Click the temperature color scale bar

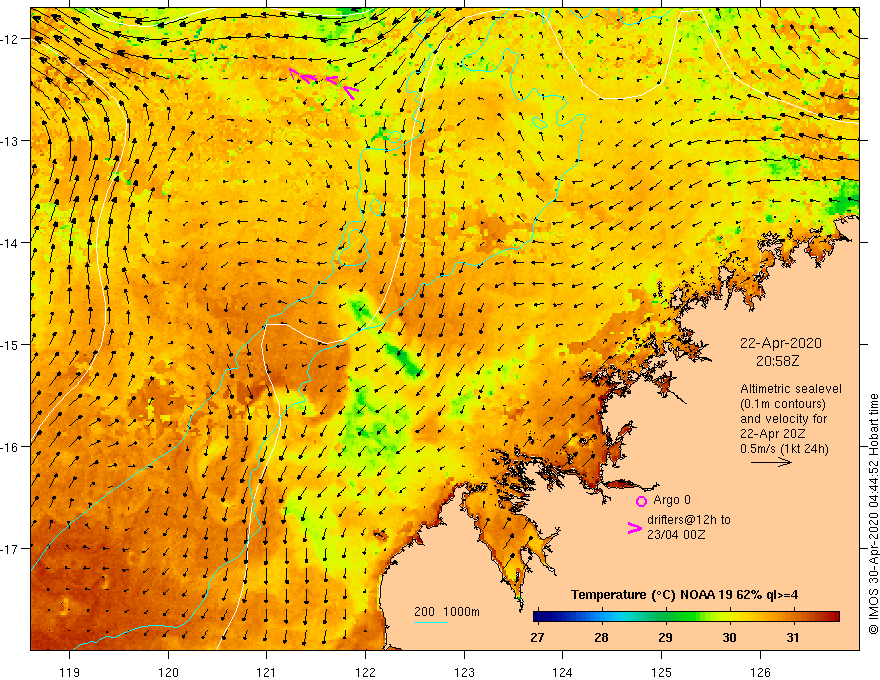(x=686, y=617)
